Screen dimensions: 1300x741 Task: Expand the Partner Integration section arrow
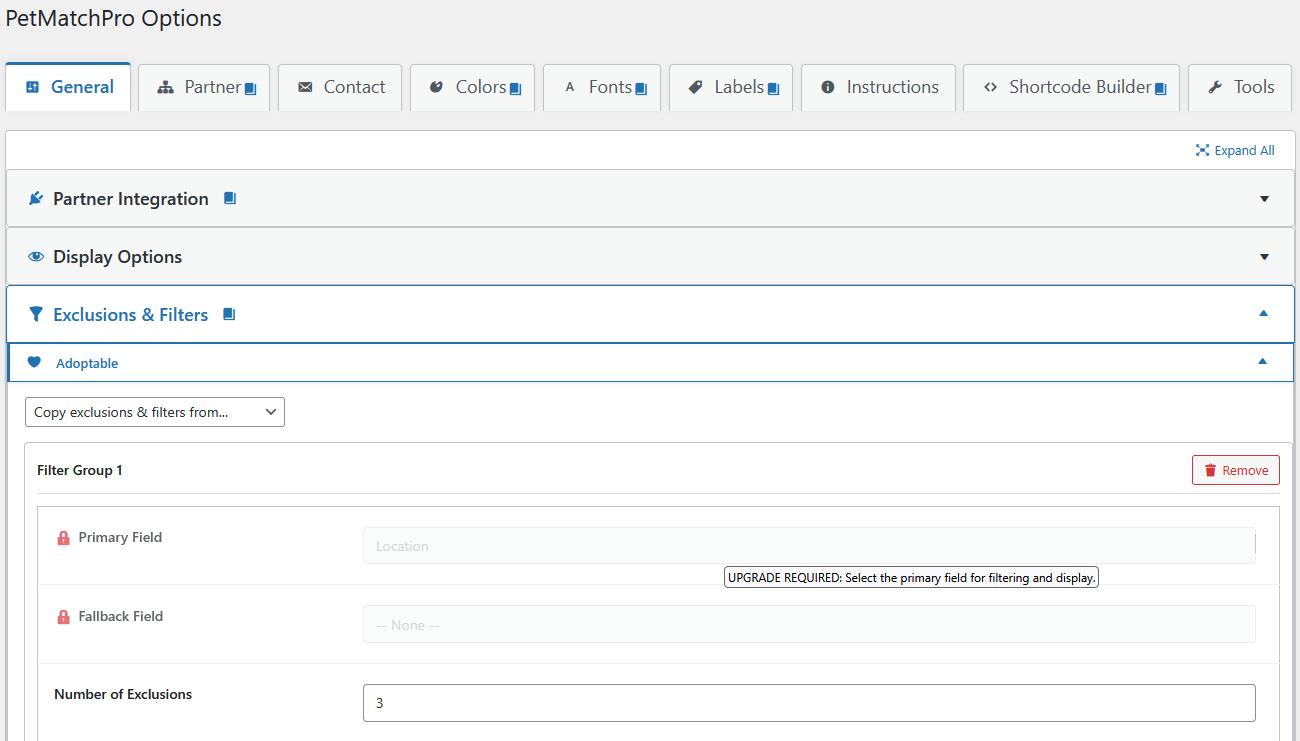pyautogui.click(x=1264, y=199)
